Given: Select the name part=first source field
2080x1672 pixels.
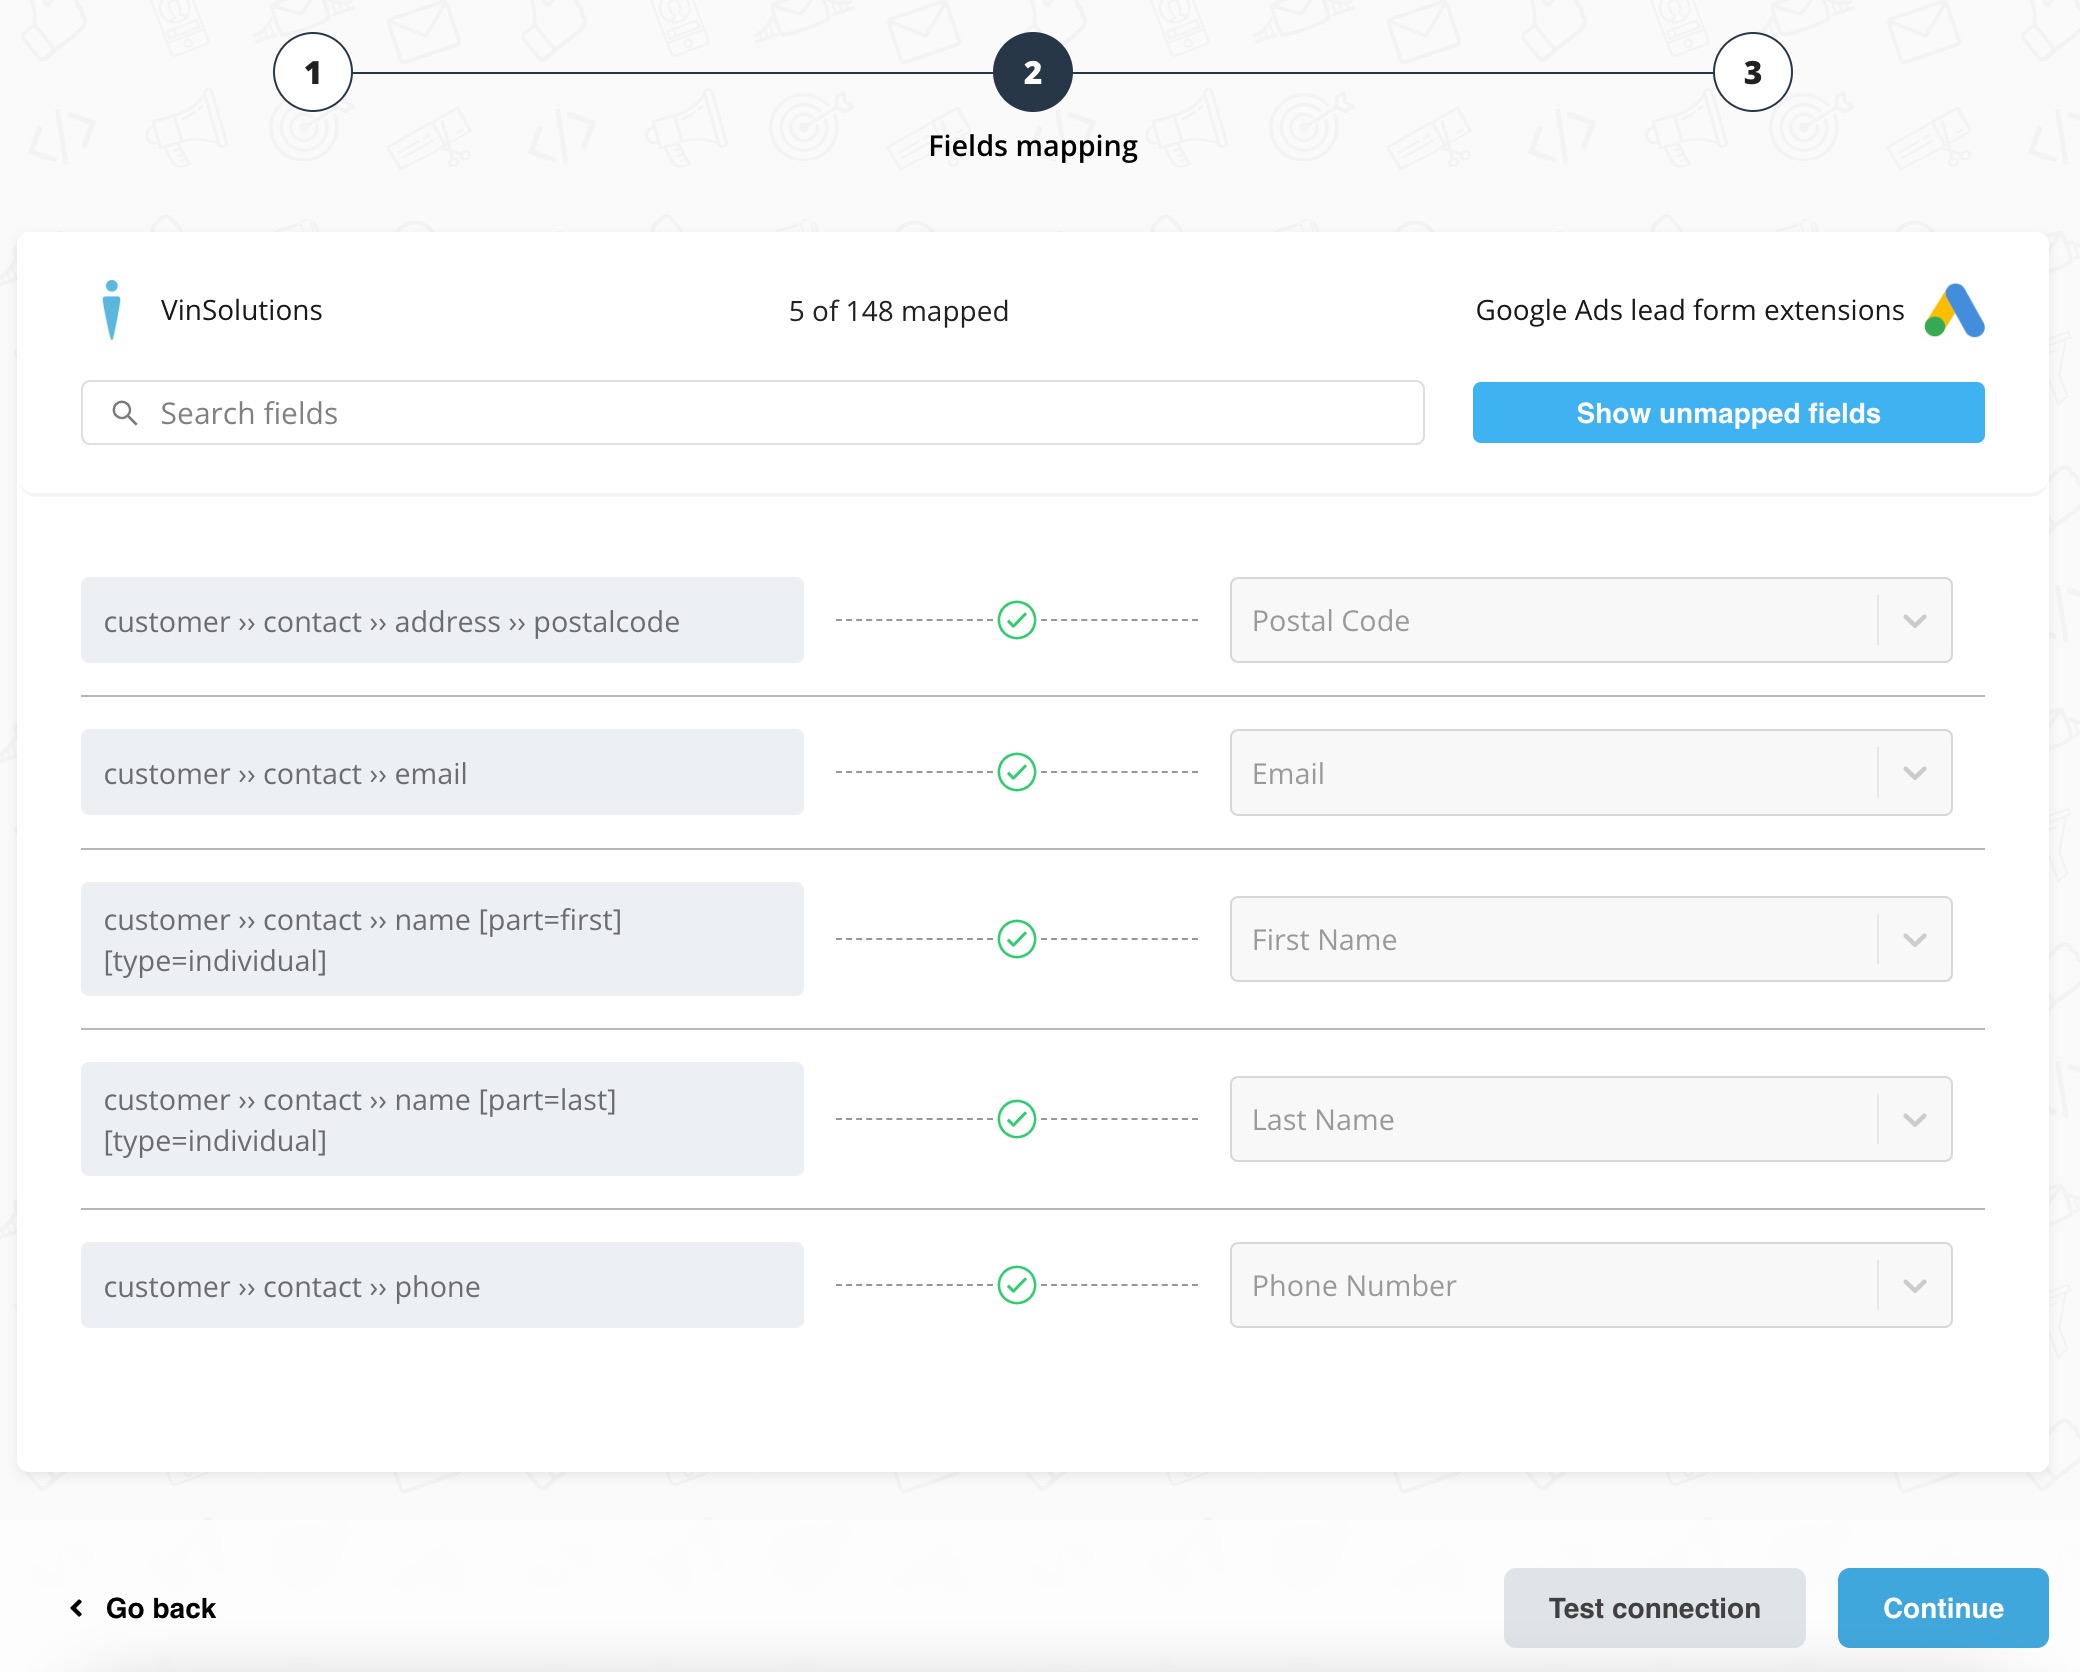Looking at the screenshot, I should pos(442,939).
